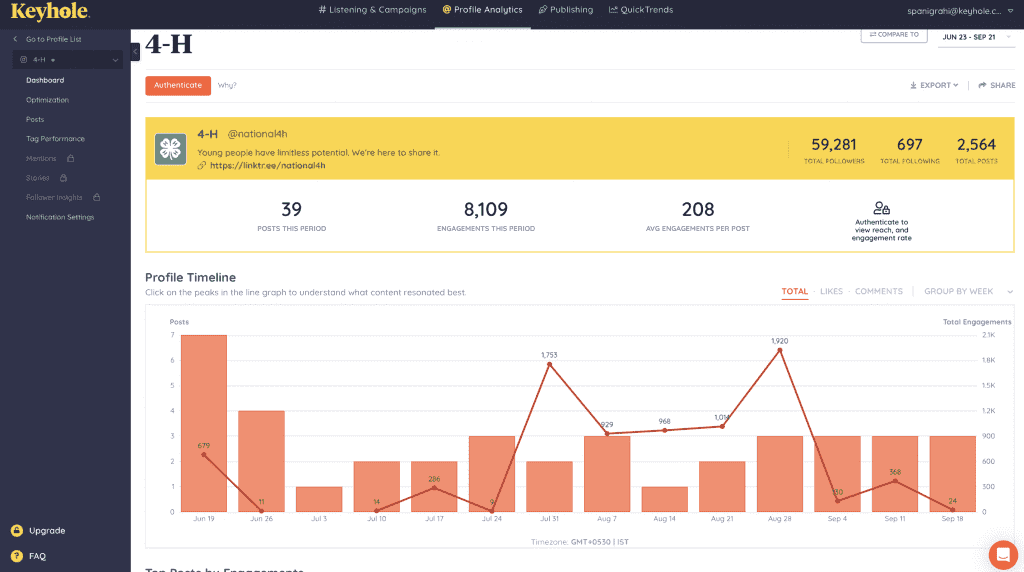Image resolution: width=1024 pixels, height=572 pixels.
Task: Select the COMMENTS timeline filter
Action: 879,292
